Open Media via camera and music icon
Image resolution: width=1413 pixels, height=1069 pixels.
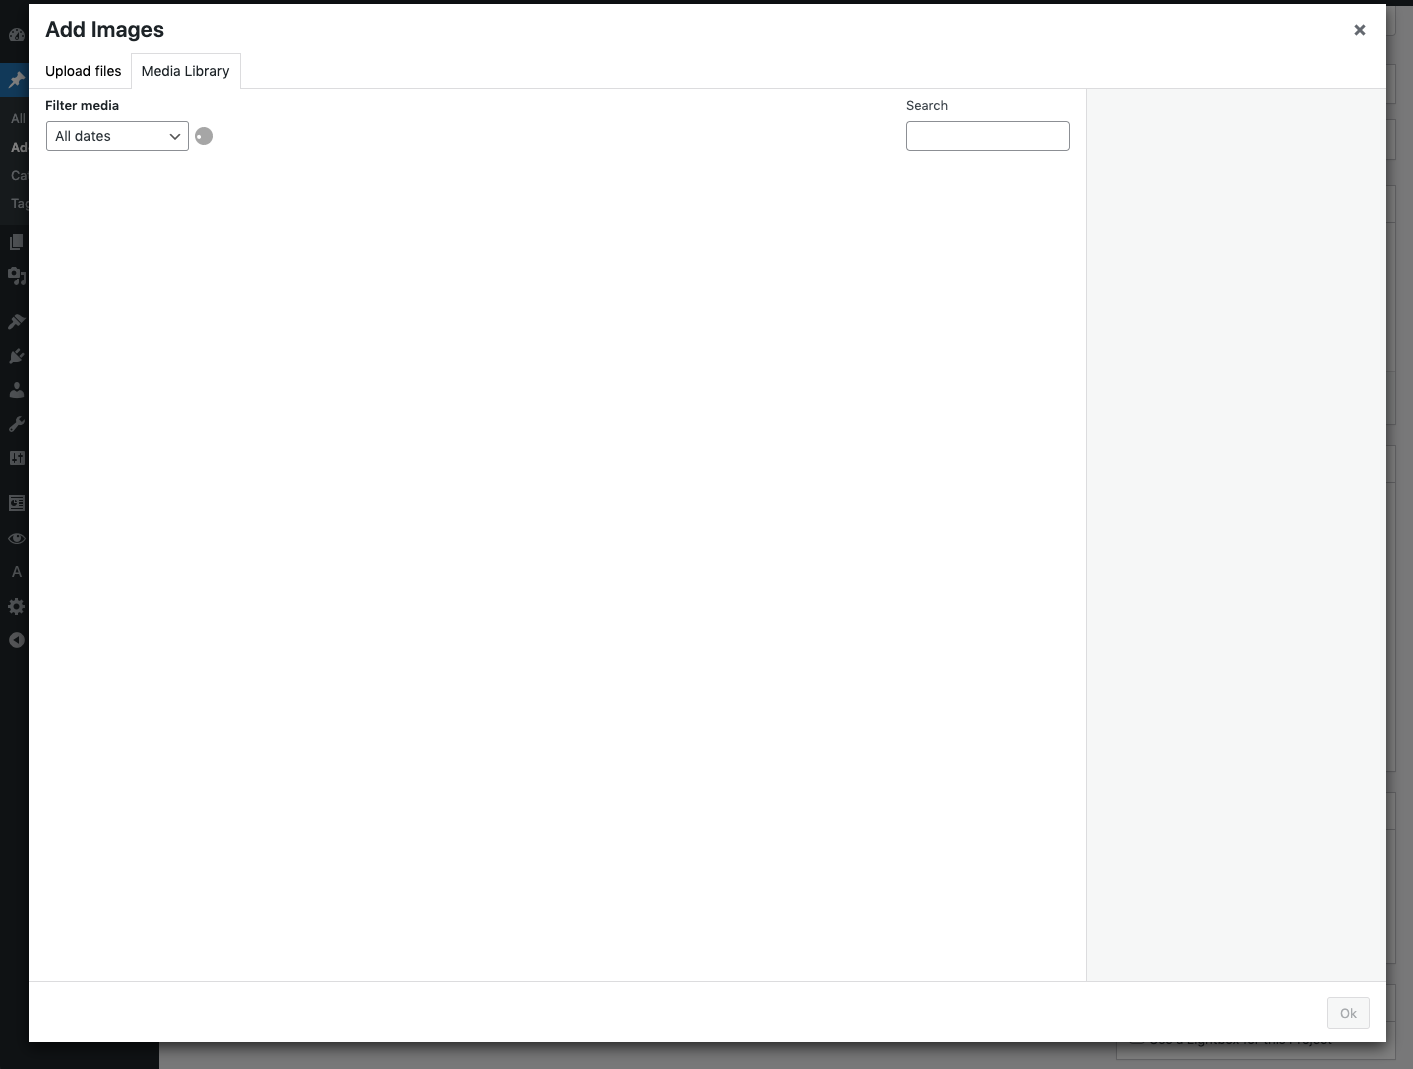pos(16,276)
